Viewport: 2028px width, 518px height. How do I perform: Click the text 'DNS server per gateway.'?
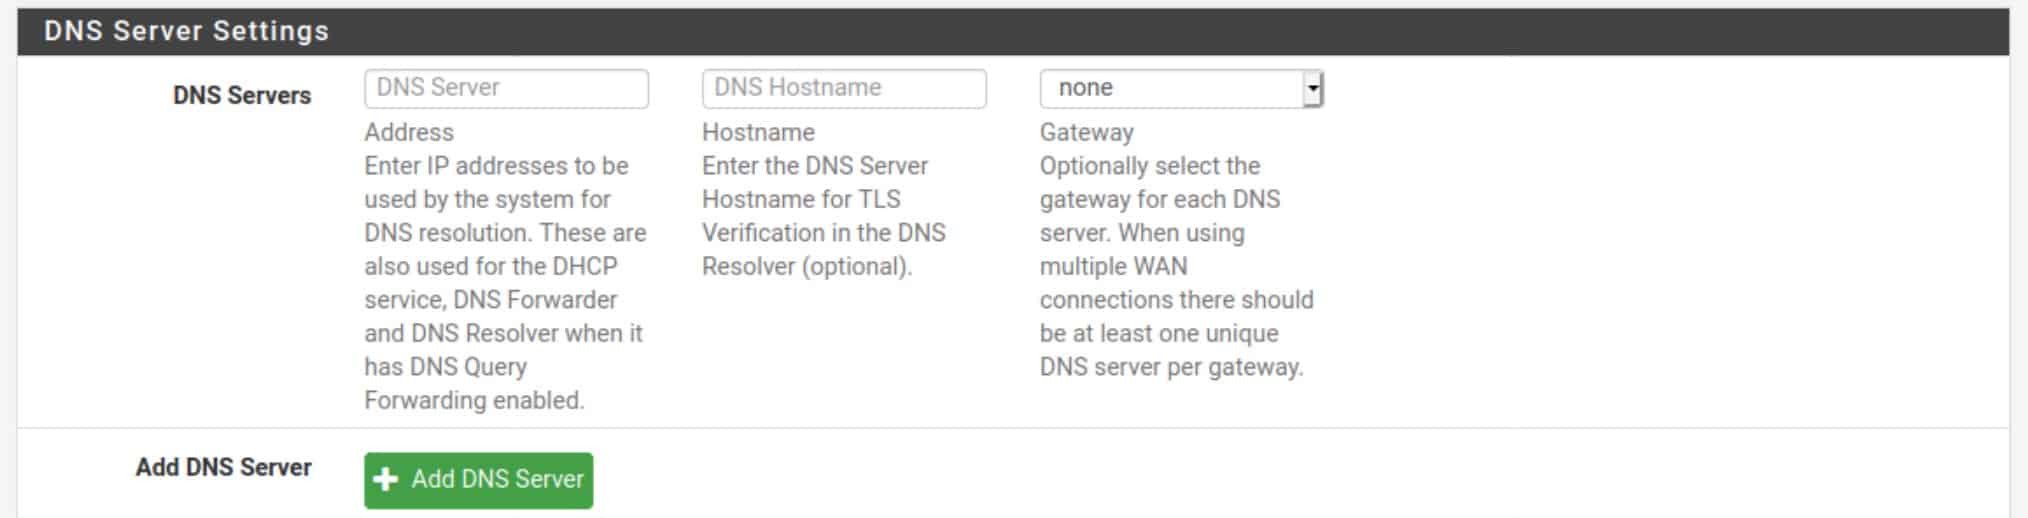[x=1171, y=367]
